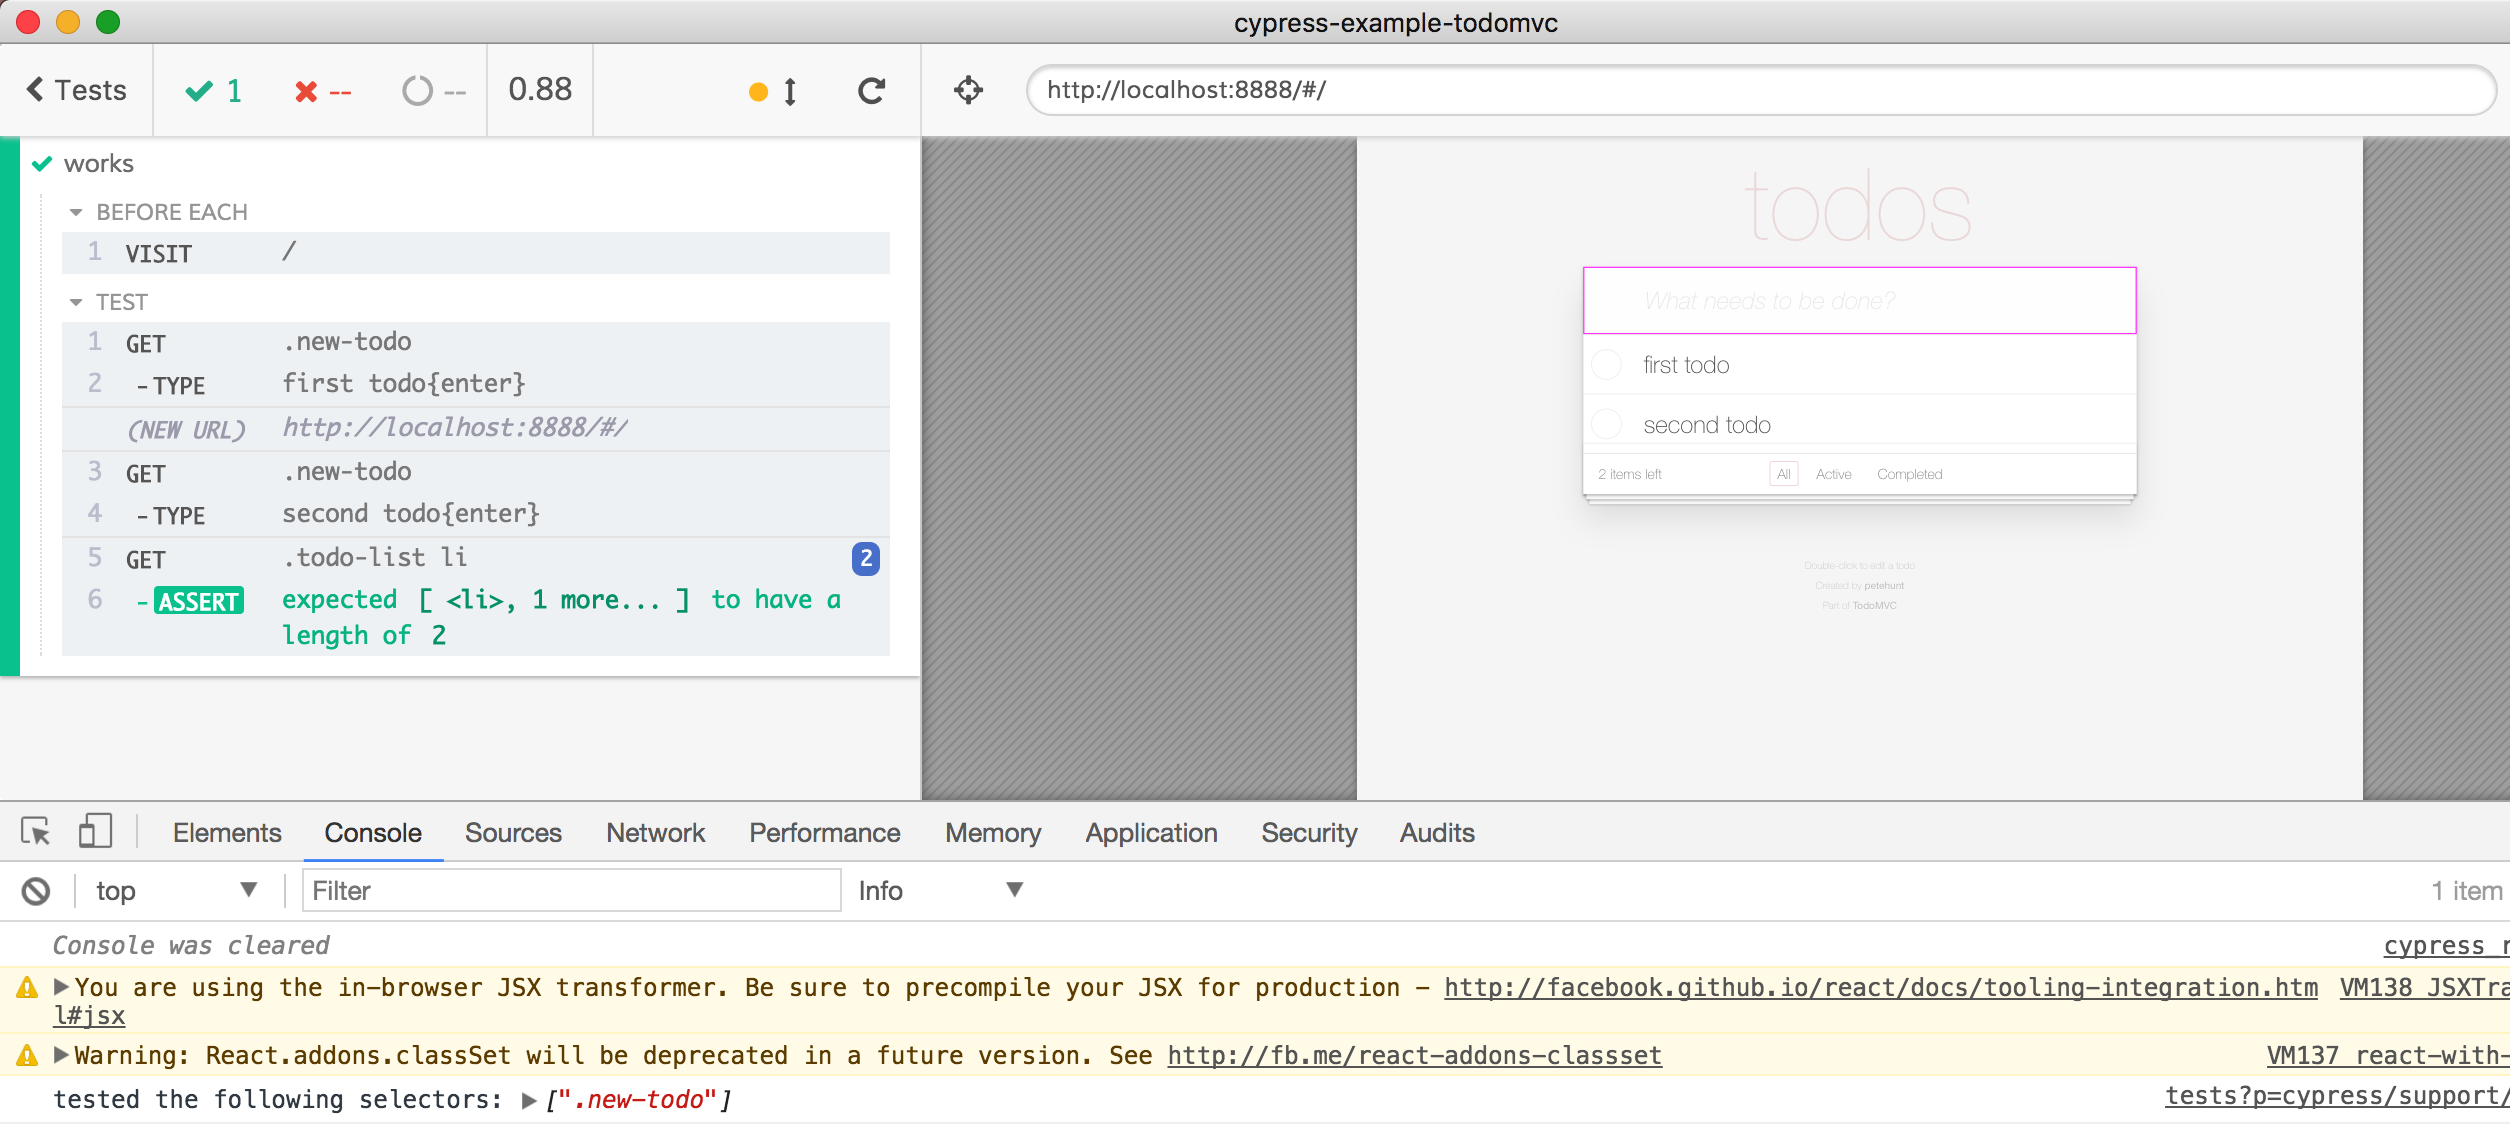Click the blue 2 elements badge

866,558
